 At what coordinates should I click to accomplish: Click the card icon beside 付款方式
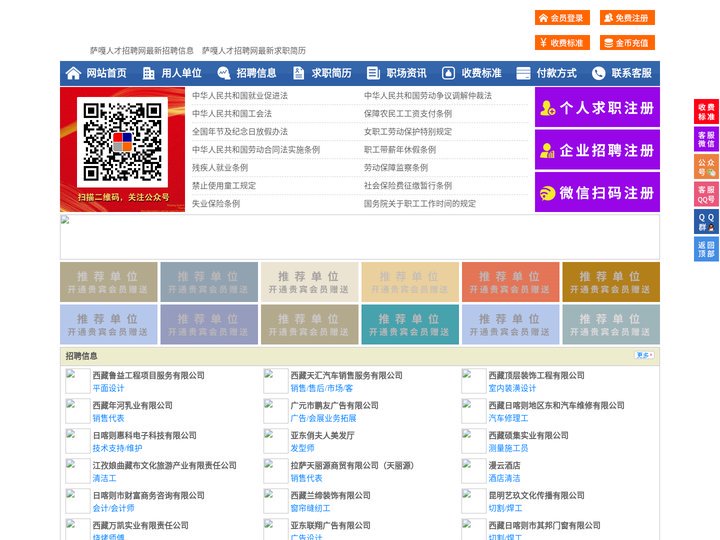[523, 73]
